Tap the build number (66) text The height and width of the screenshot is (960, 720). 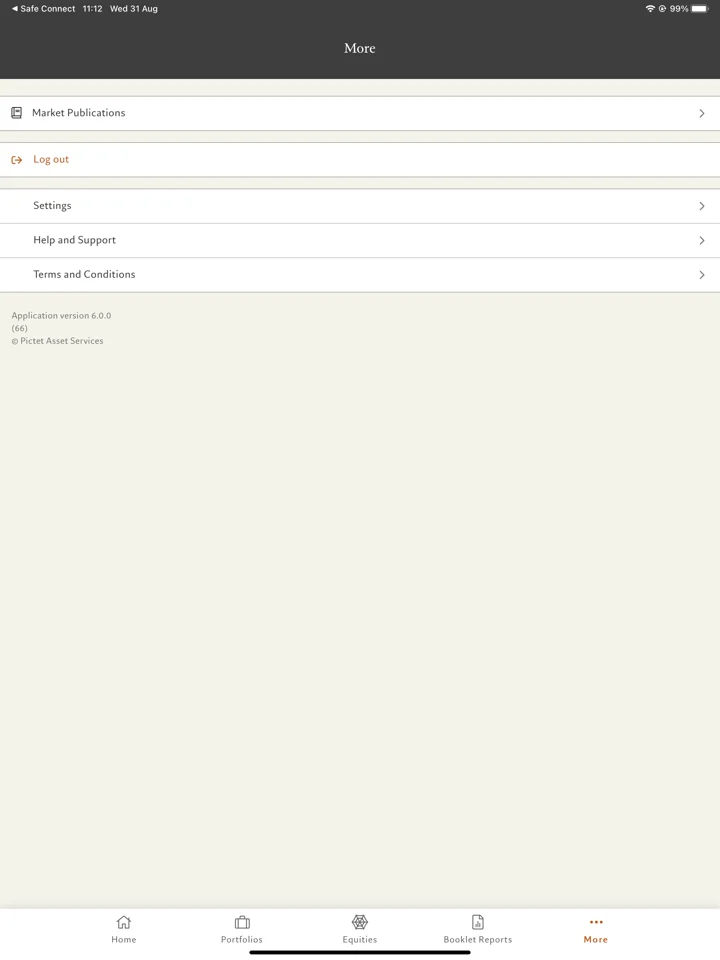pos(20,328)
